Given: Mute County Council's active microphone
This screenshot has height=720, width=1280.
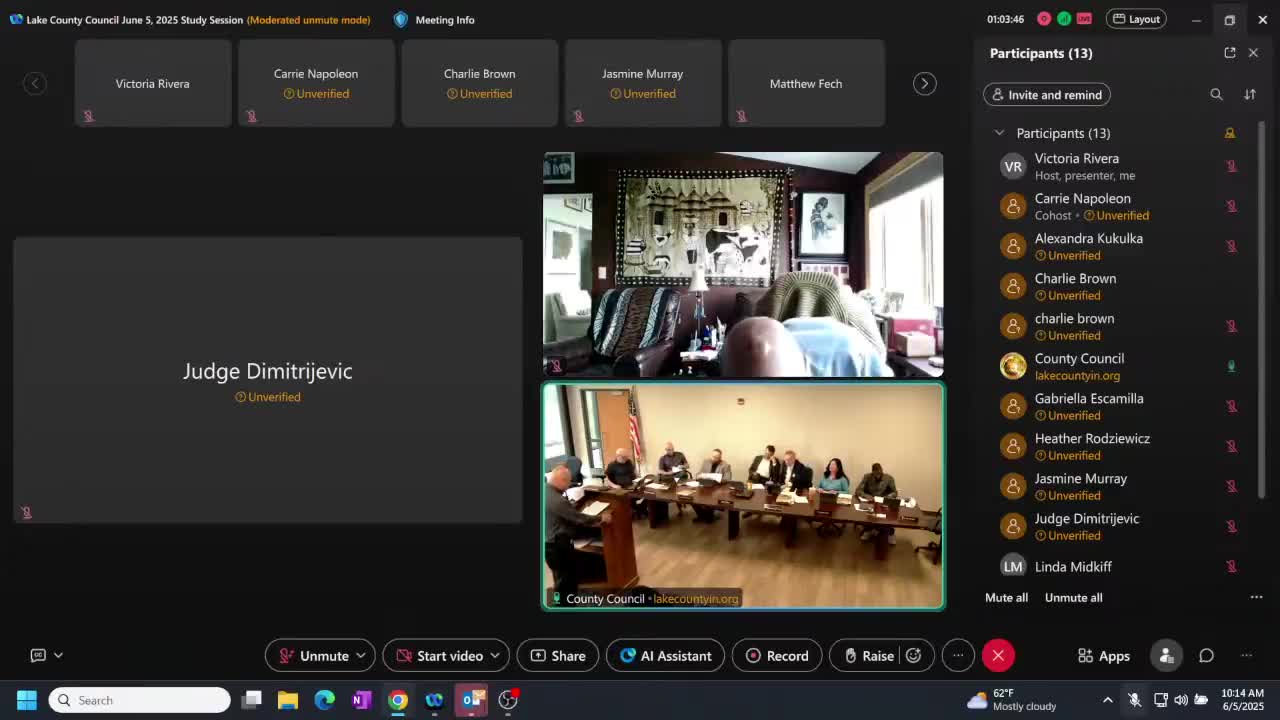Looking at the screenshot, I should tap(1231, 366).
